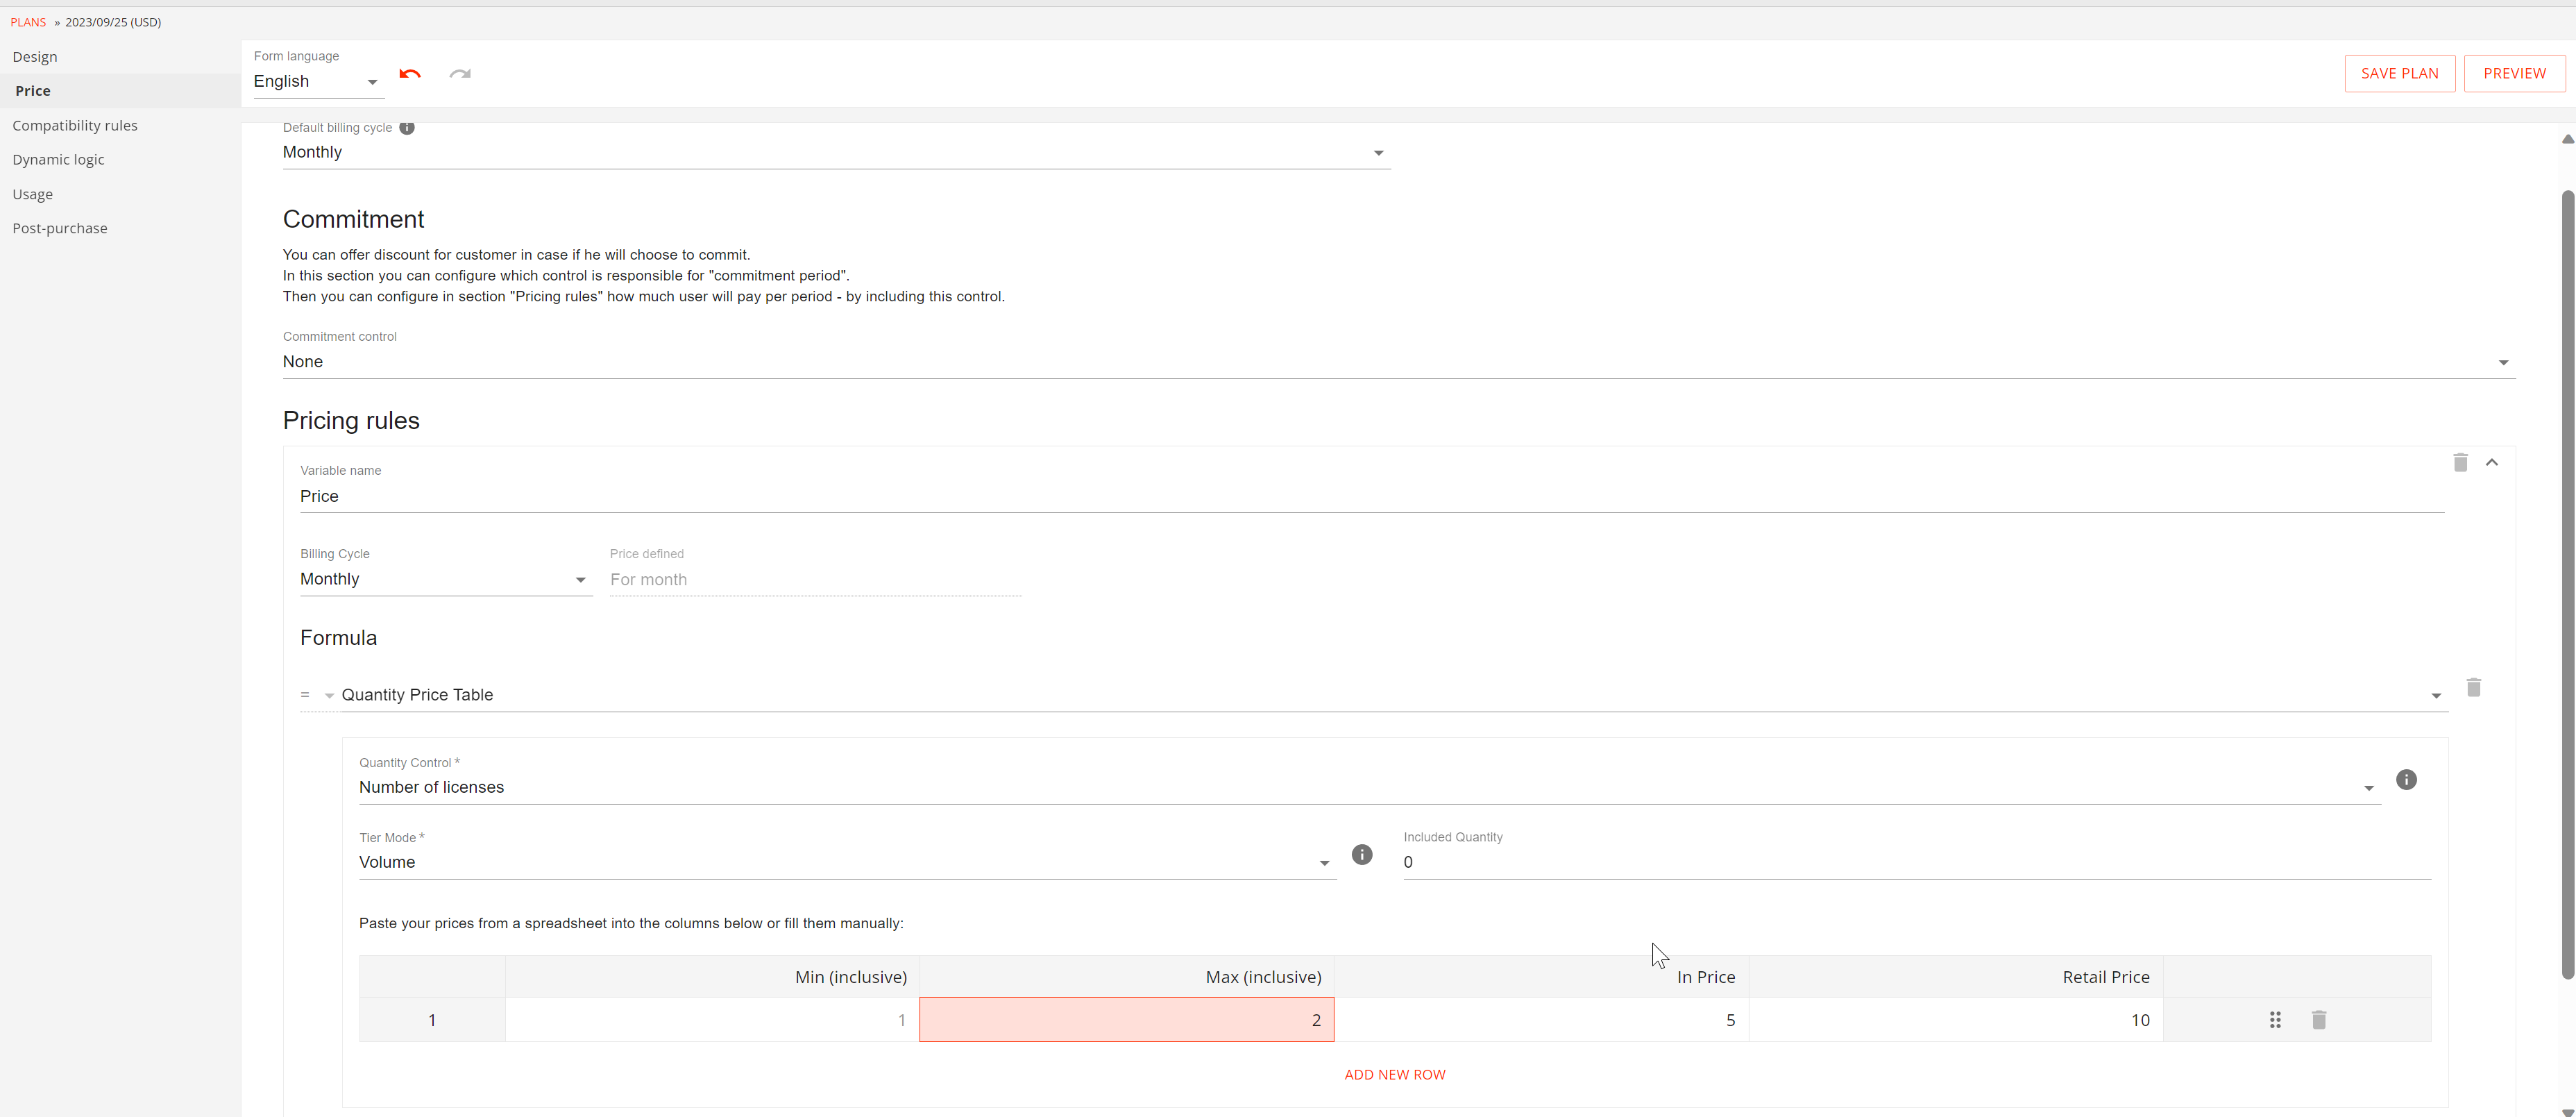2576x1117 pixels.
Task: Click the Max (inclusive) column header
Action: click(1126, 977)
